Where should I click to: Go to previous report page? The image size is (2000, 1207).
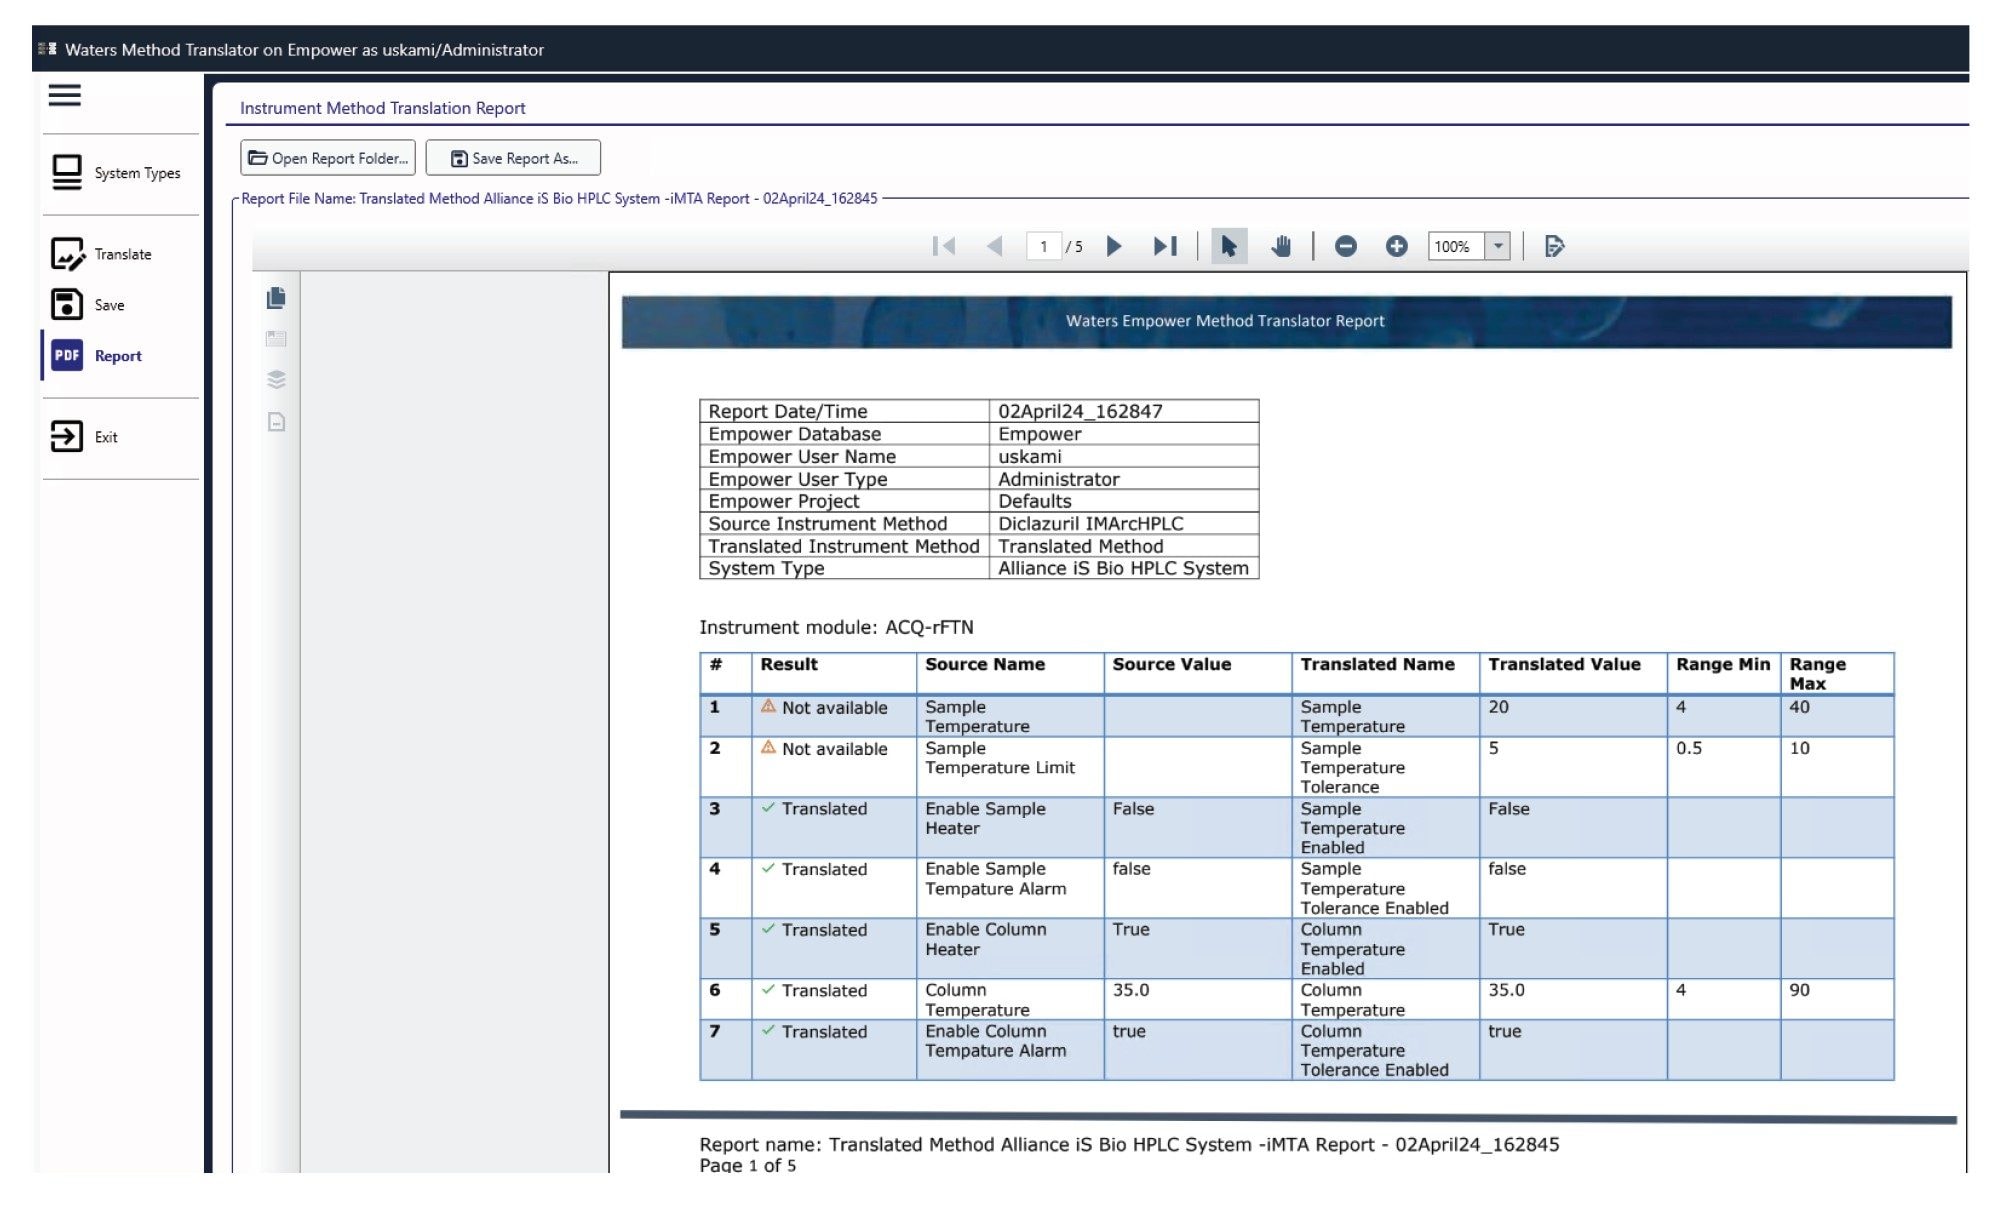pos(994,246)
